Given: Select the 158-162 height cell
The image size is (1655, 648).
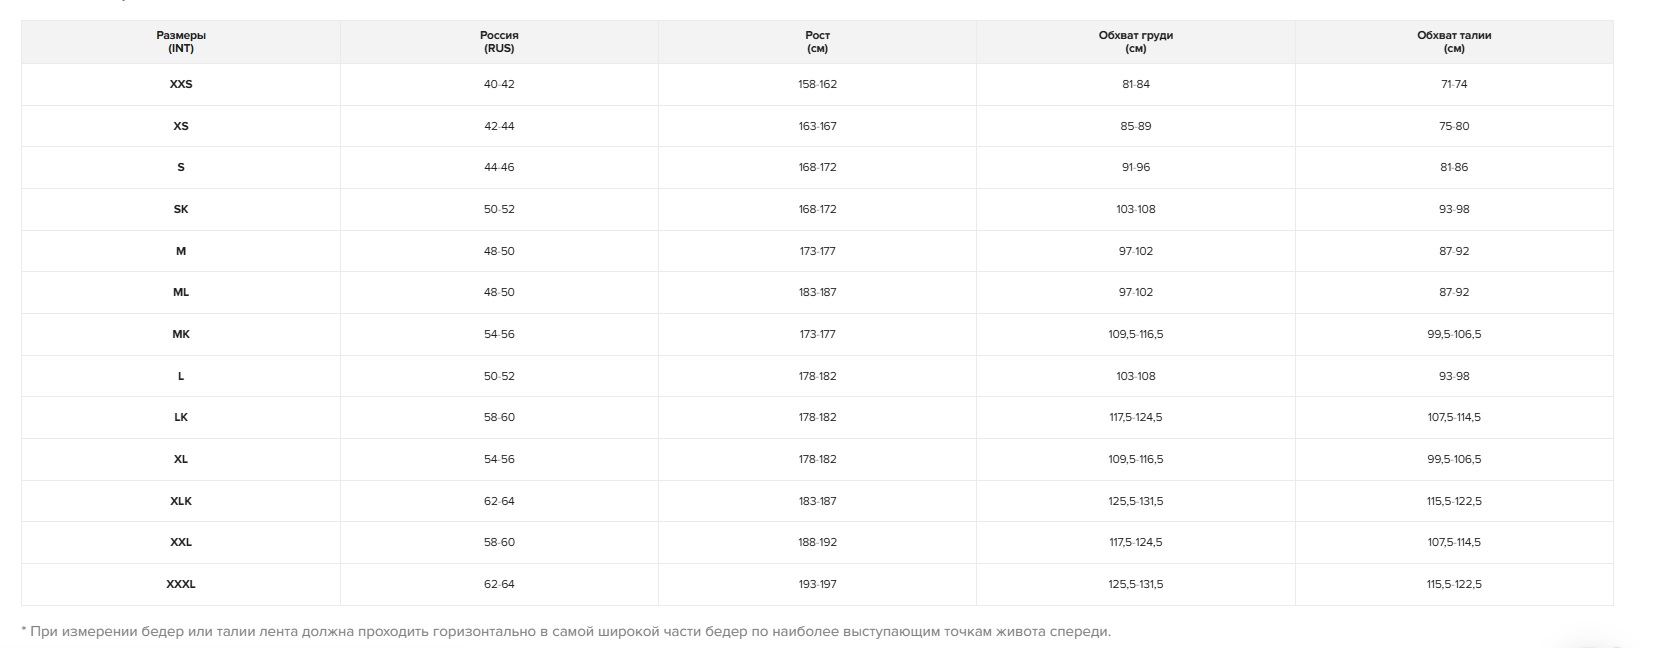Looking at the screenshot, I should (817, 85).
